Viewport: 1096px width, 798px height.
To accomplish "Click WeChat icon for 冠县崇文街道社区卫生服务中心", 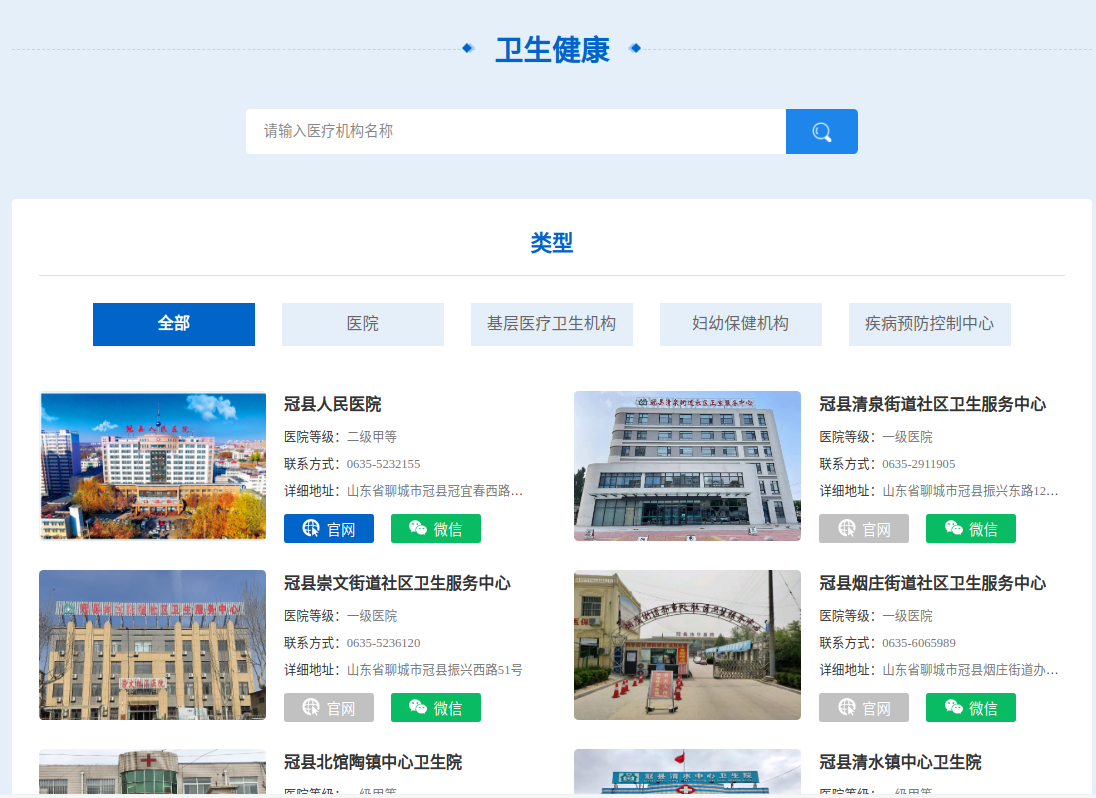I will [418, 707].
